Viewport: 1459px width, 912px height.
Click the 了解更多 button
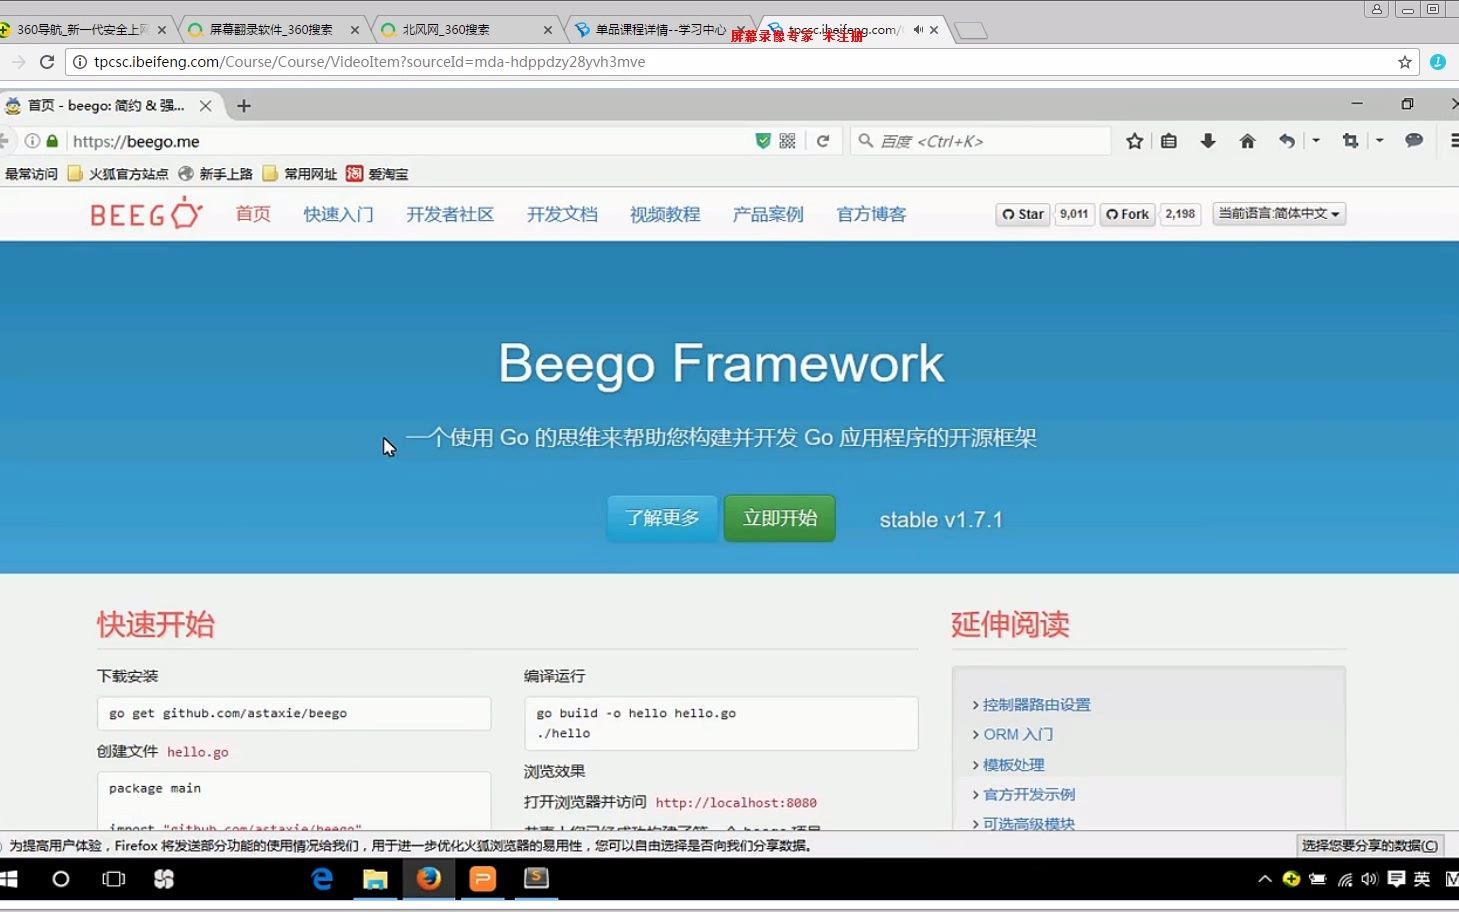click(x=662, y=518)
